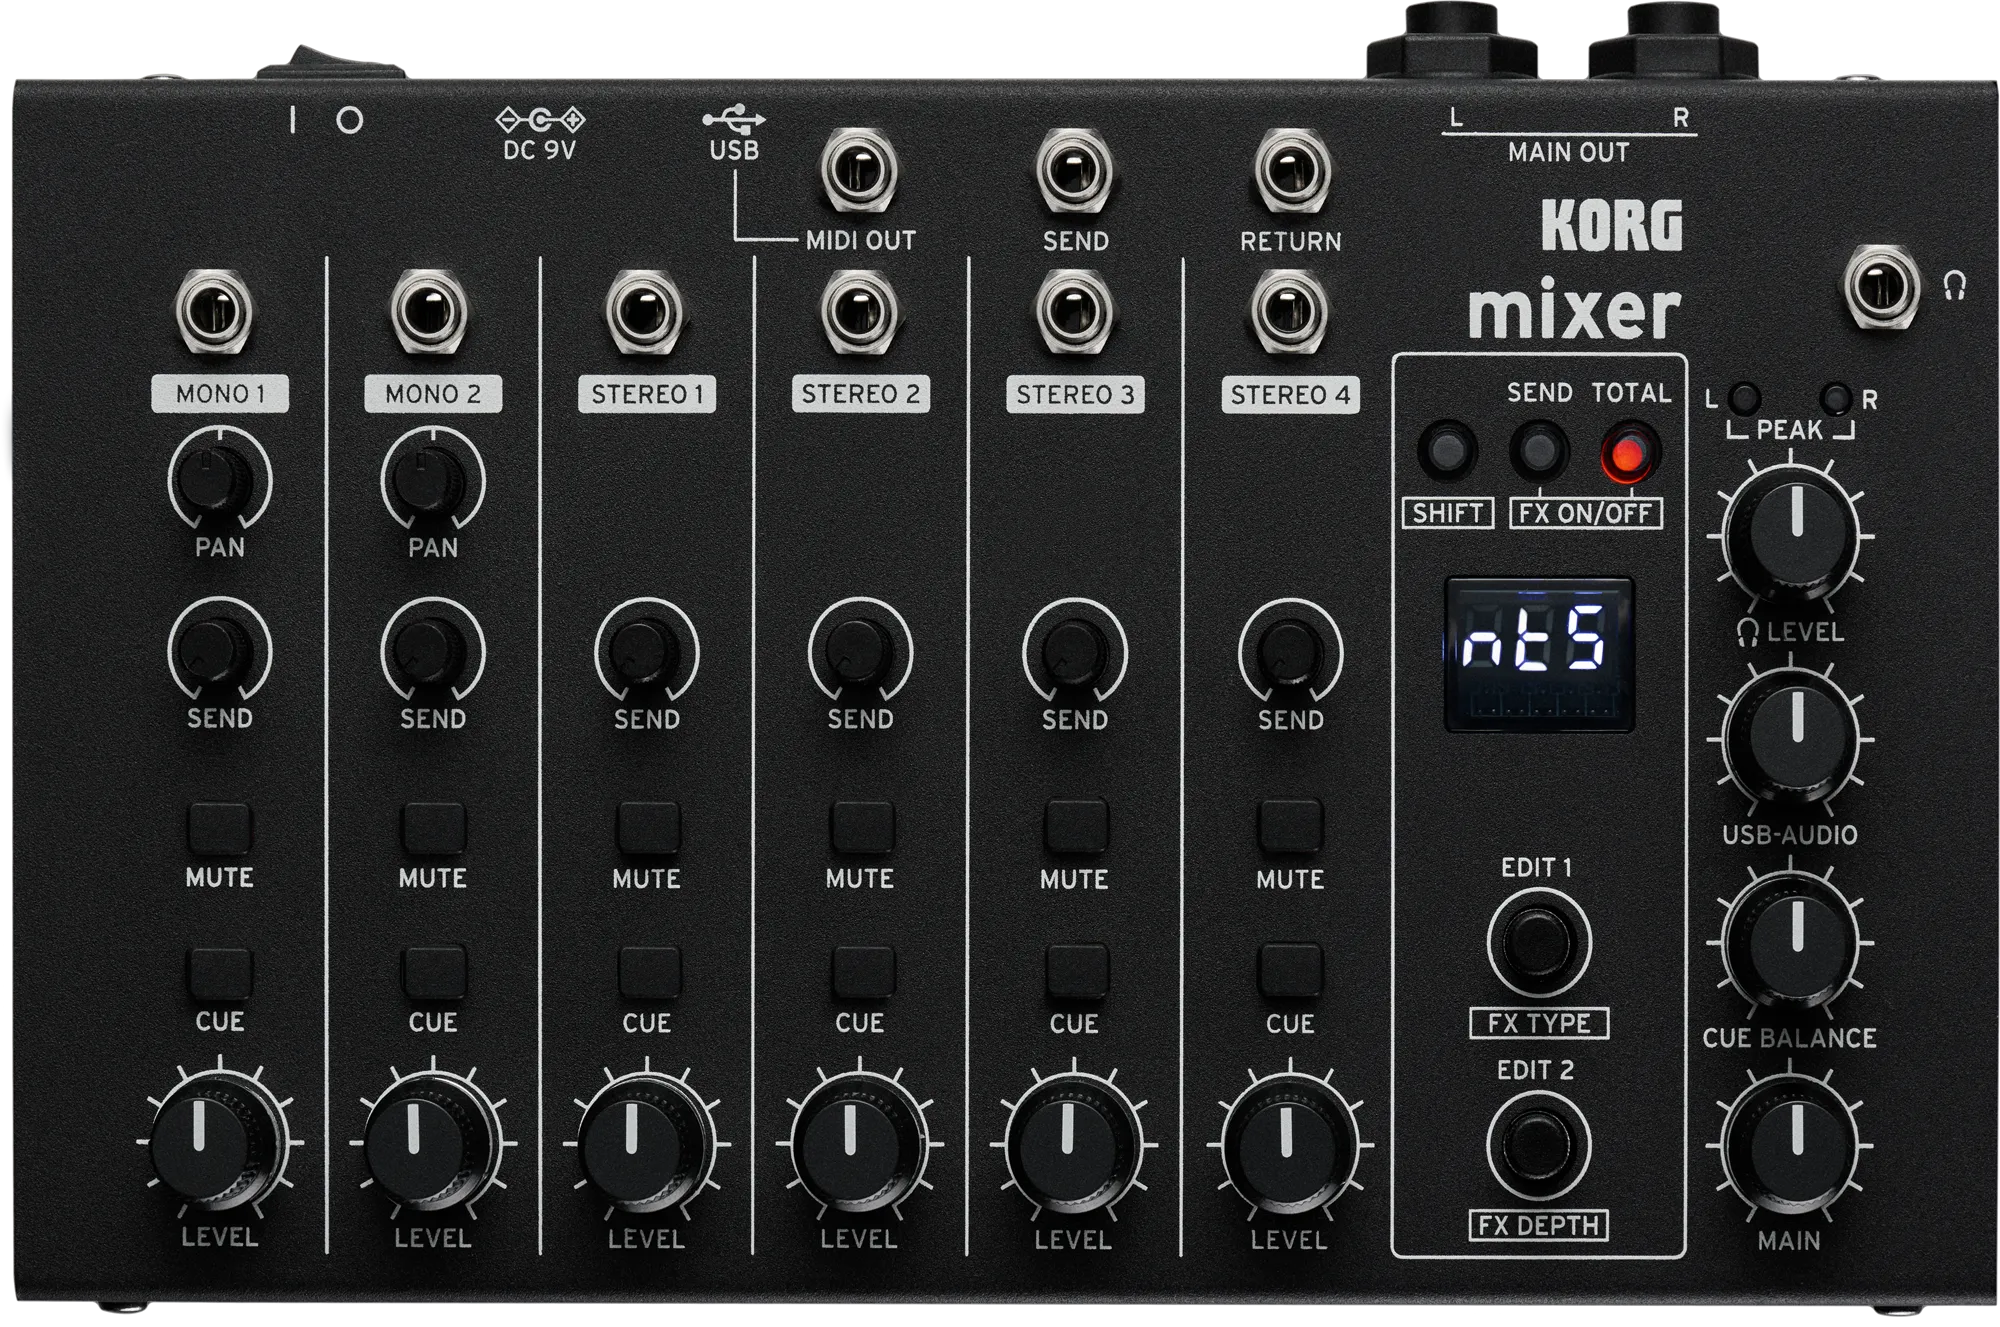Click the FX DEPTH label

click(1539, 1225)
